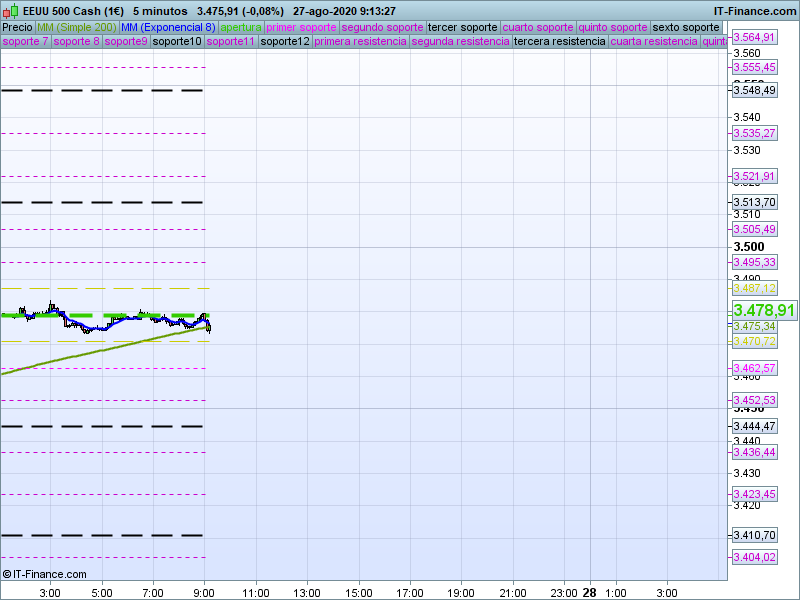Click the segundo soporte label

coord(382,27)
